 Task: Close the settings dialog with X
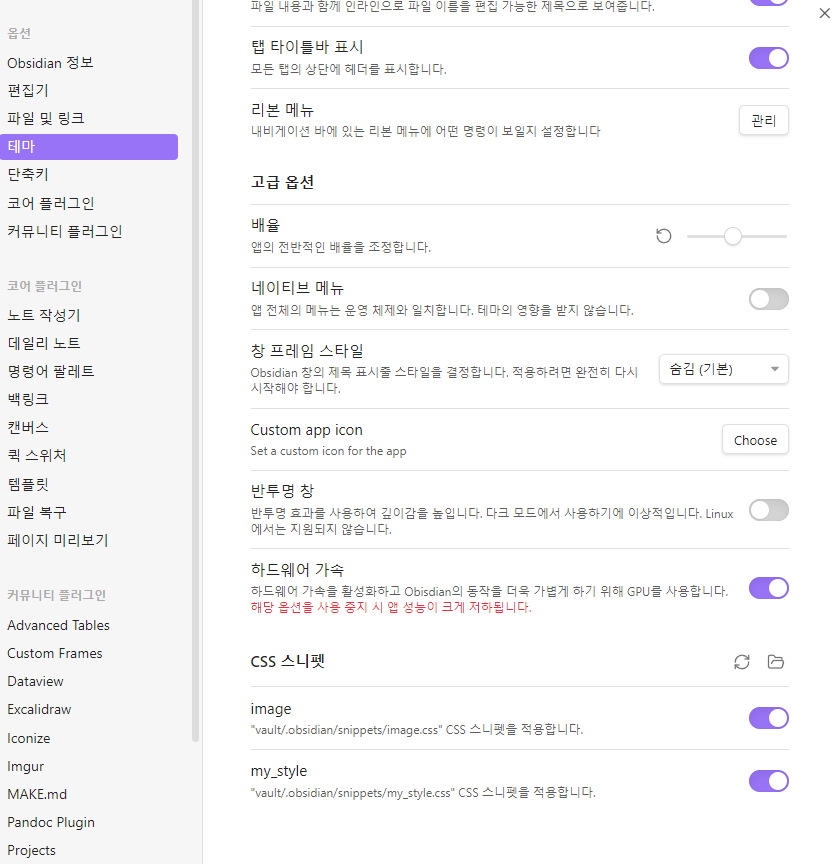tap(824, 13)
